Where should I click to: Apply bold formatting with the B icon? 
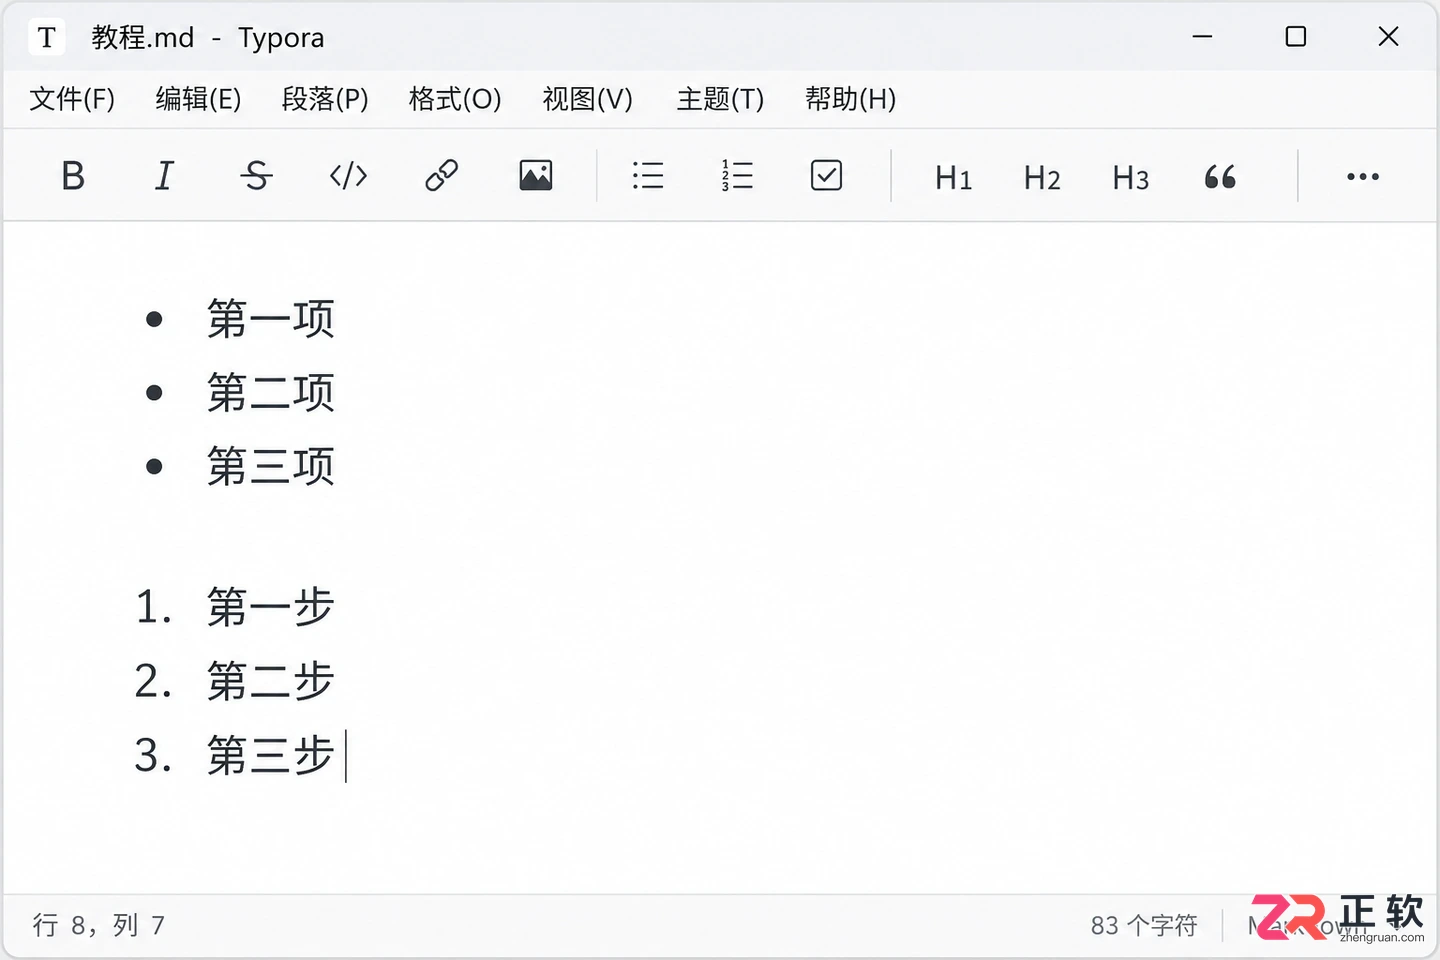(x=73, y=176)
